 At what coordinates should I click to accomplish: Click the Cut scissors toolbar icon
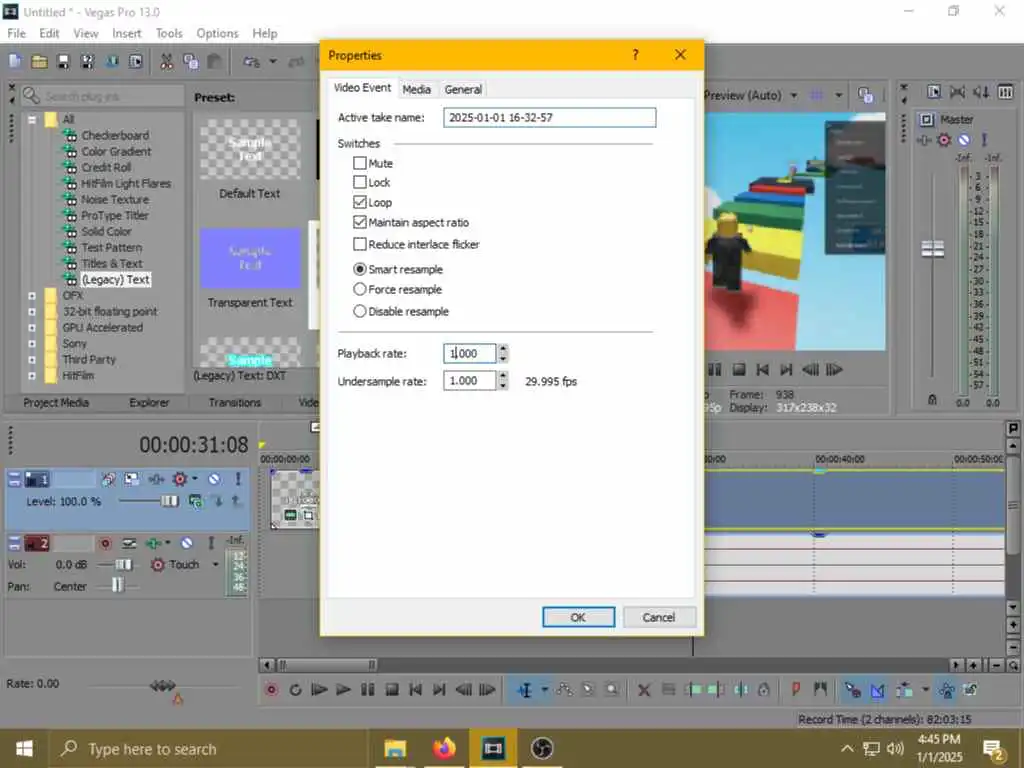click(167, 61)
